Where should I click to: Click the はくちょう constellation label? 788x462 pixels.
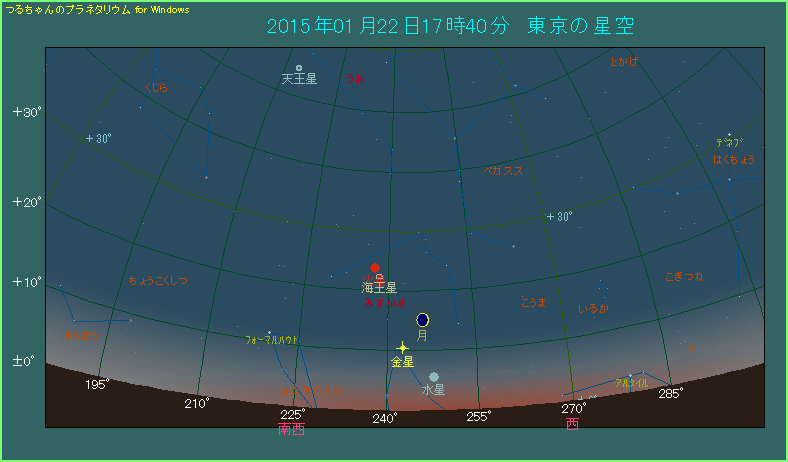point(733,159)
